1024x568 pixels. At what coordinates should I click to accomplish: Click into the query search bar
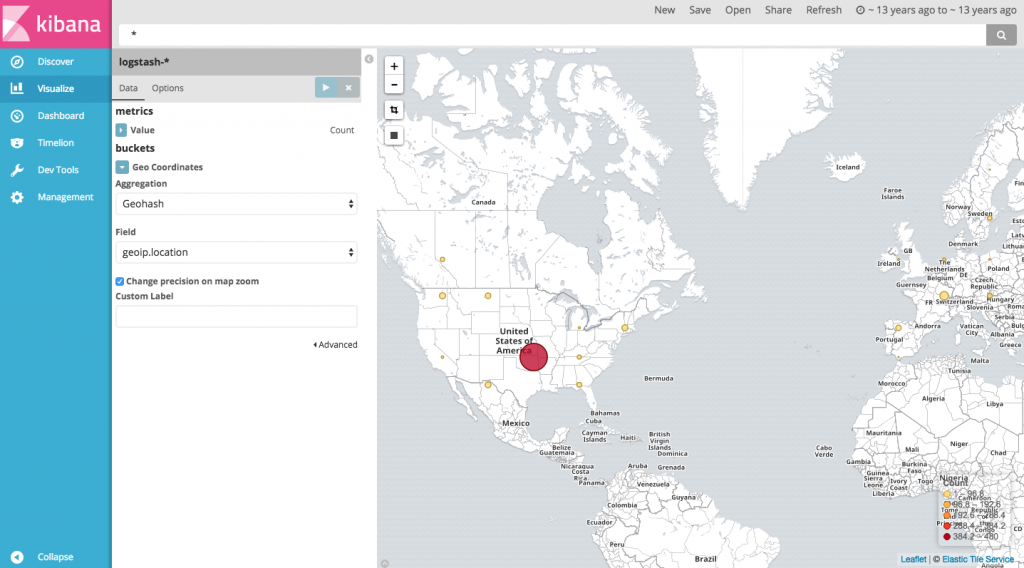[x=552, y=35]
